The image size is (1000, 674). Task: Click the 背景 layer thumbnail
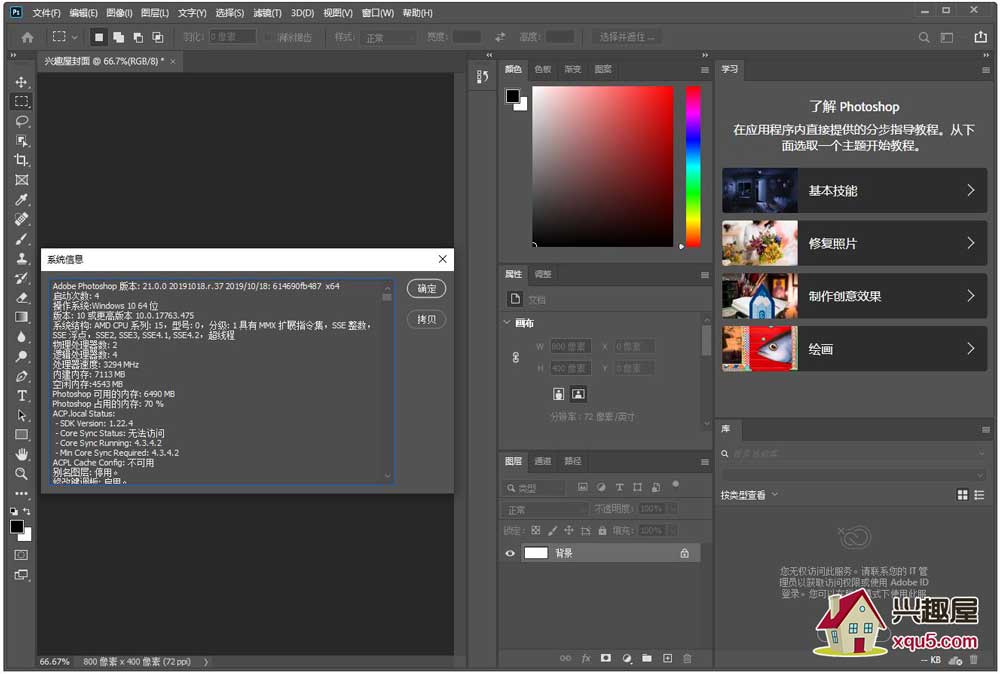[x=536, y=553]
